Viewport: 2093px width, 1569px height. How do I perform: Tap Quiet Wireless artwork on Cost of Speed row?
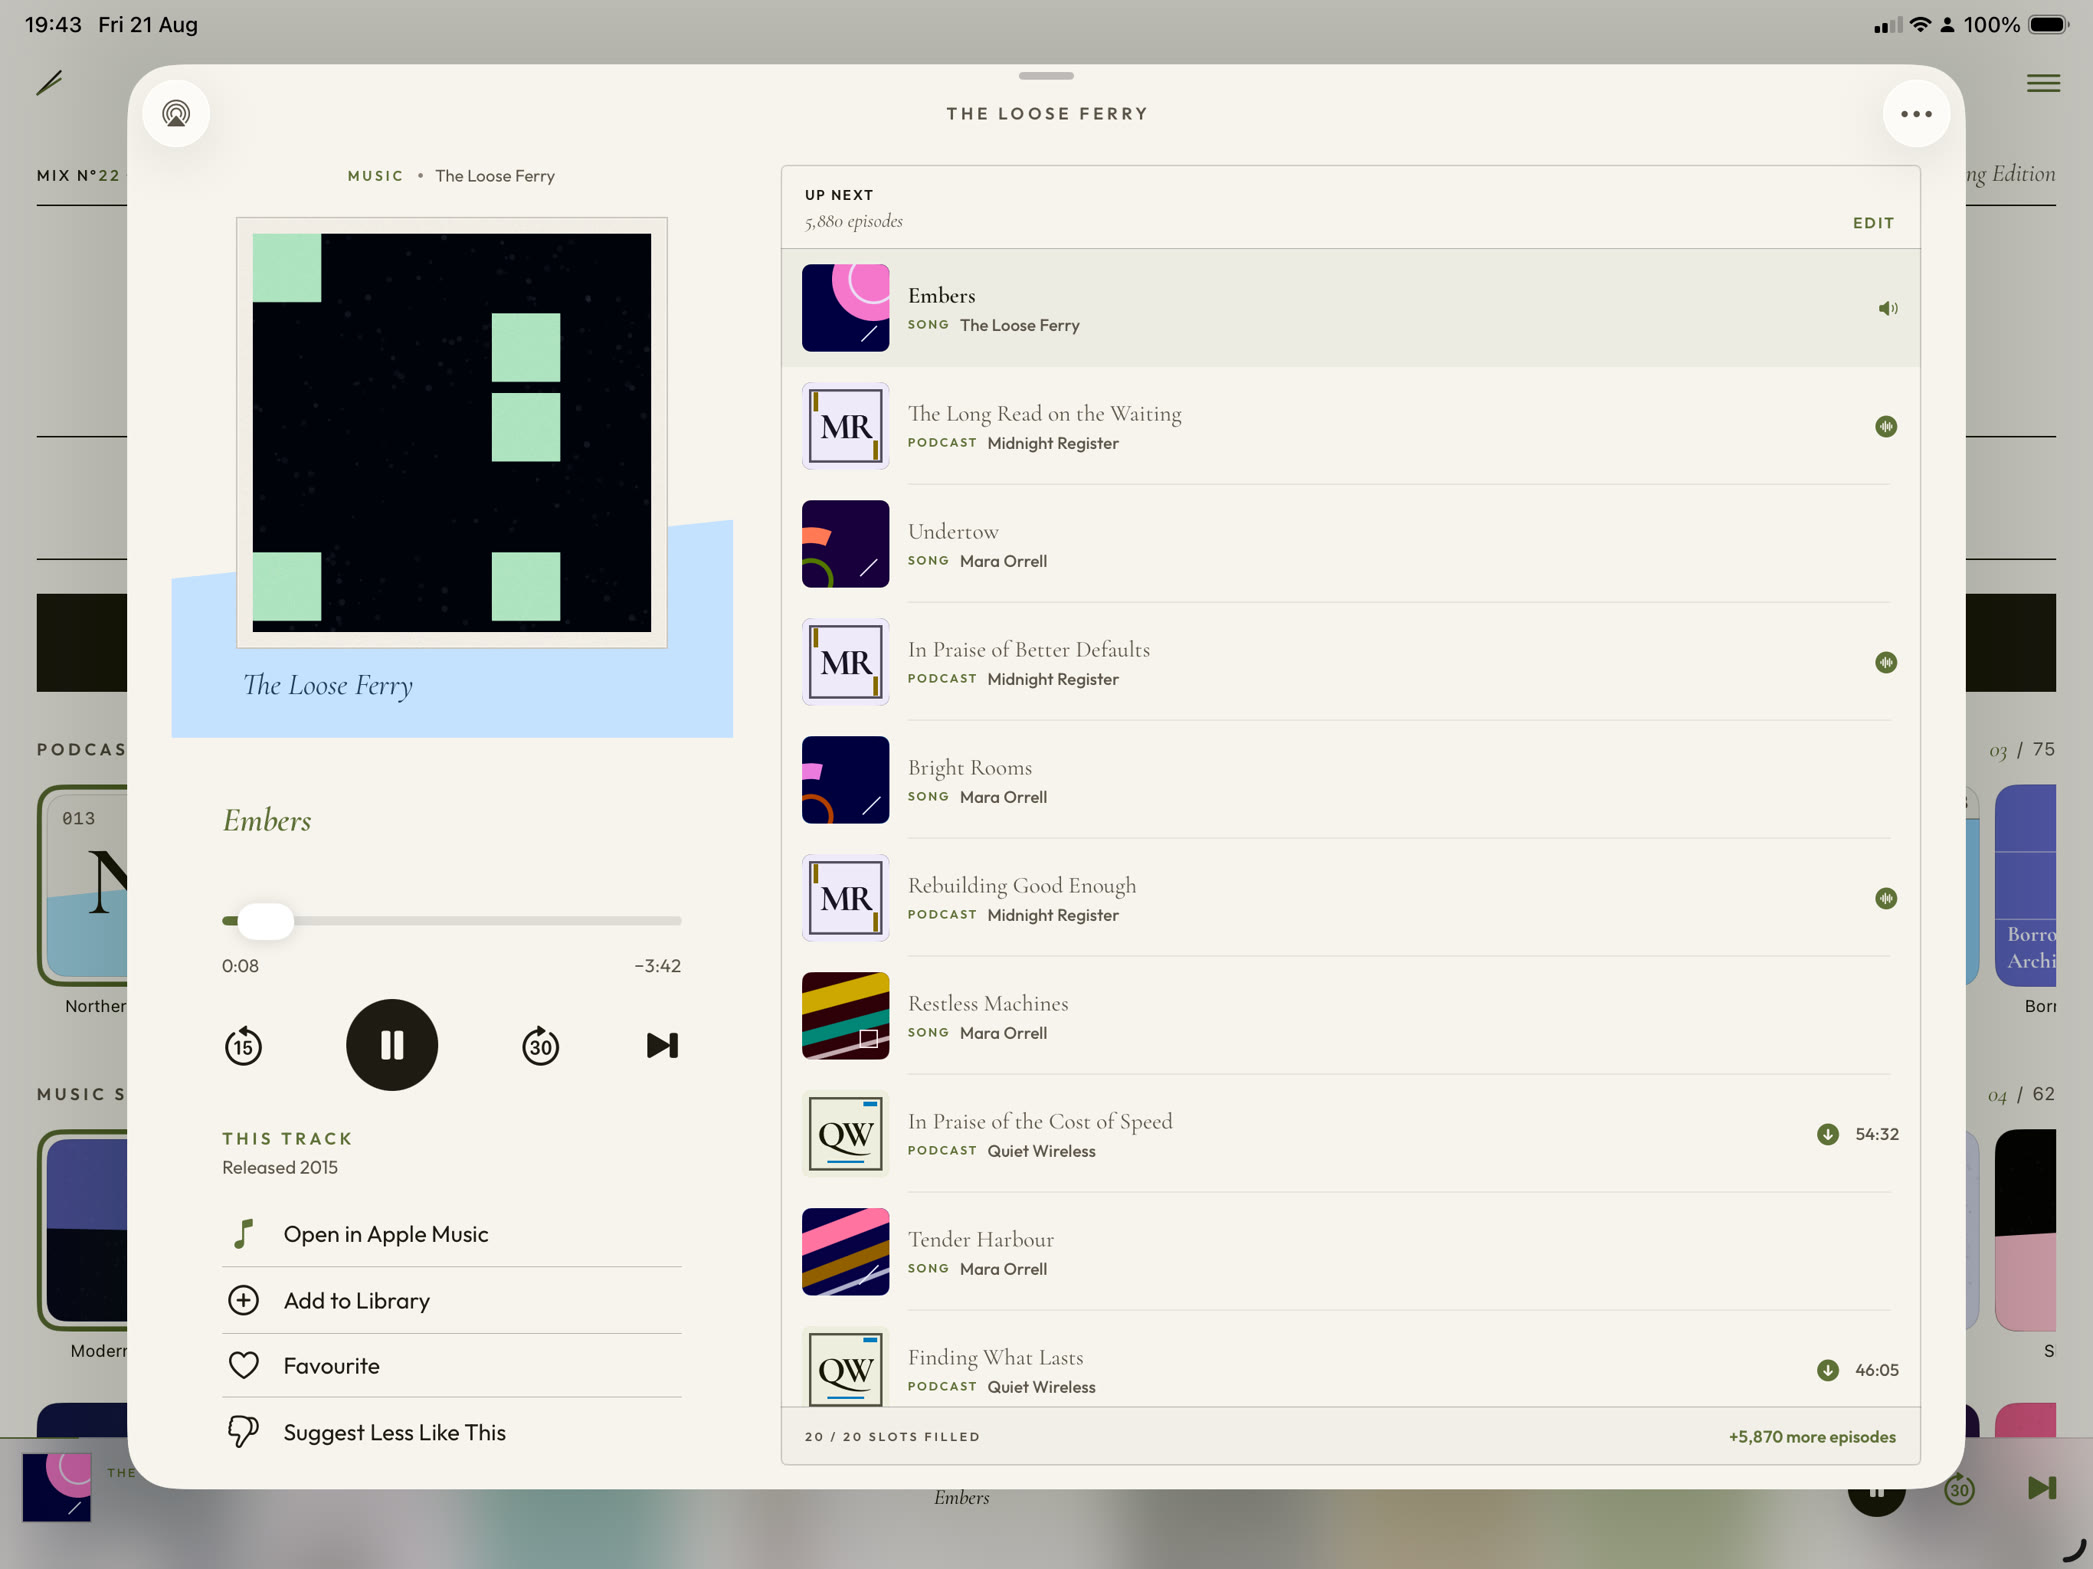click(x=845, y=1134)
